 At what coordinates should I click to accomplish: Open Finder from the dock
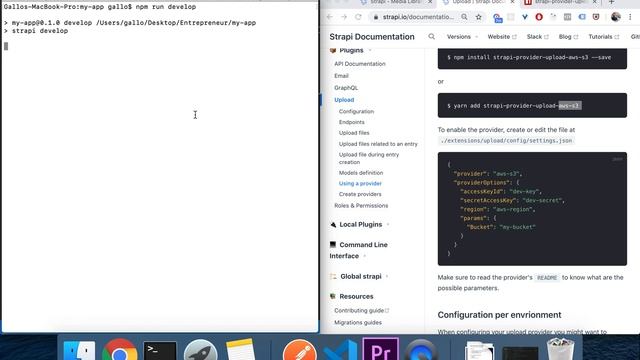(80, 350)
